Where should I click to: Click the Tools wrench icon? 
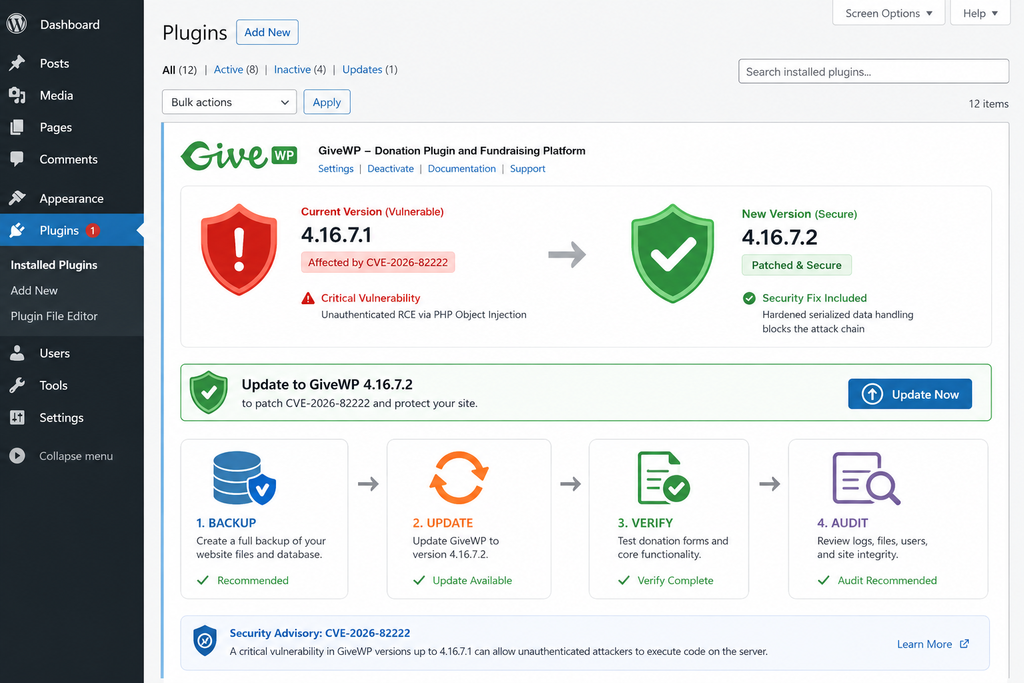[17, 385]
